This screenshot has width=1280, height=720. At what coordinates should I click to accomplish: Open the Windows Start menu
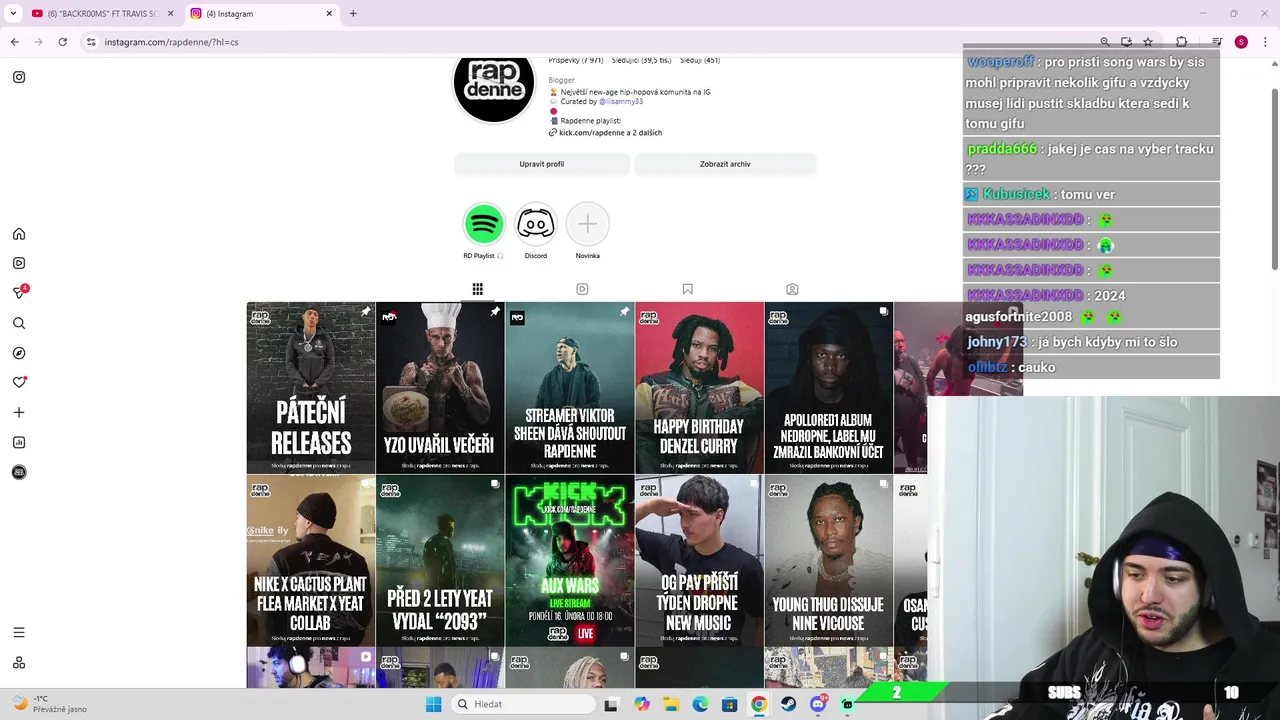point(433,704)
